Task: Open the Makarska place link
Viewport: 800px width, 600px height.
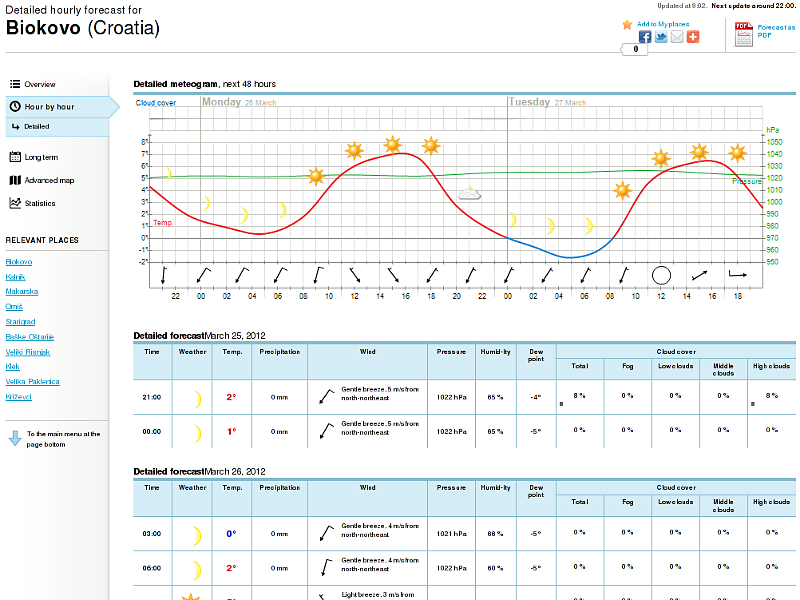Action: point(22,291)
